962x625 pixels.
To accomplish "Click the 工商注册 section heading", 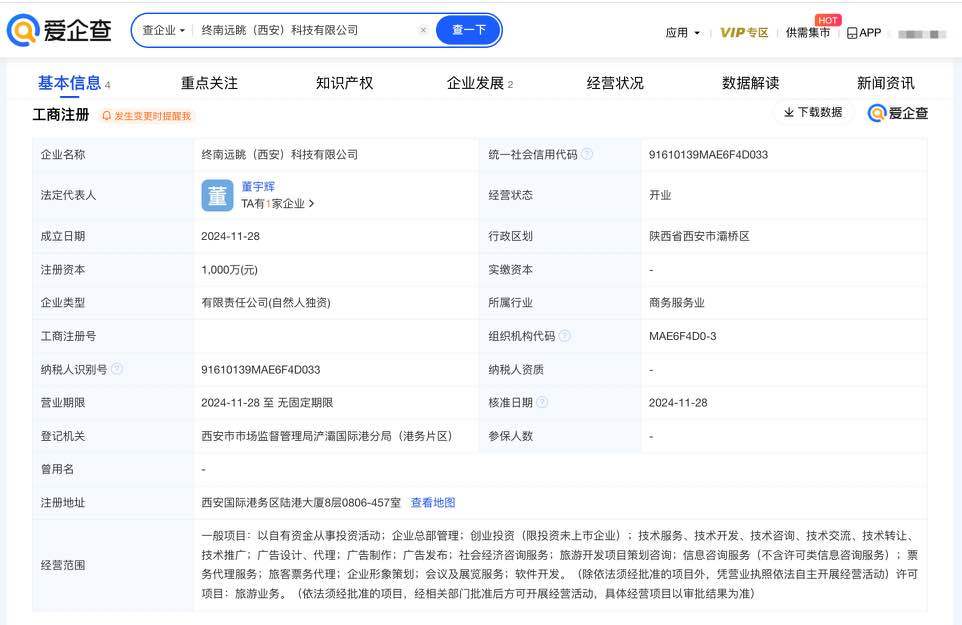I will pyautogui.click(x=61, y=115).
